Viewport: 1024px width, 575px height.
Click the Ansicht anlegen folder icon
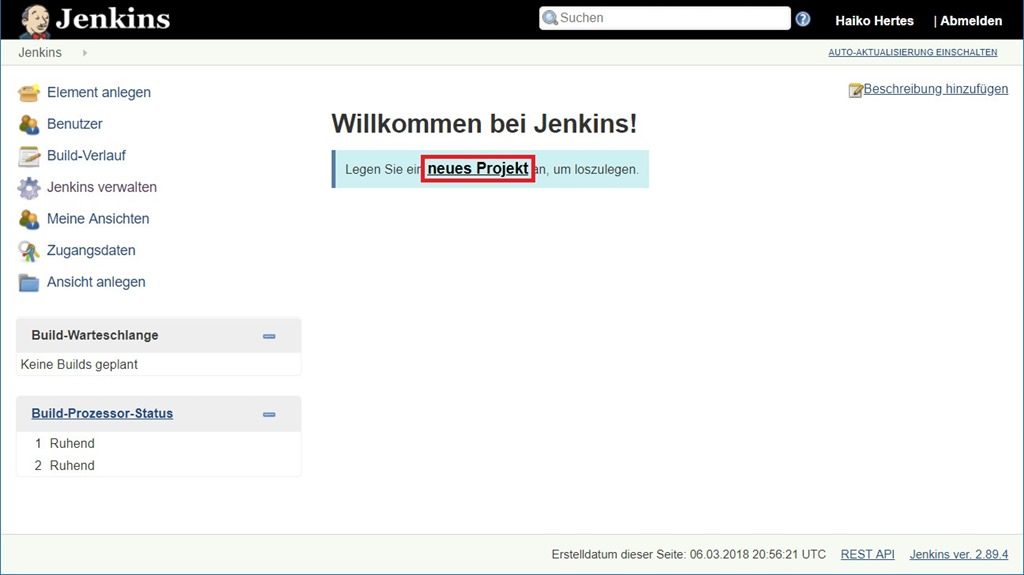29,283
